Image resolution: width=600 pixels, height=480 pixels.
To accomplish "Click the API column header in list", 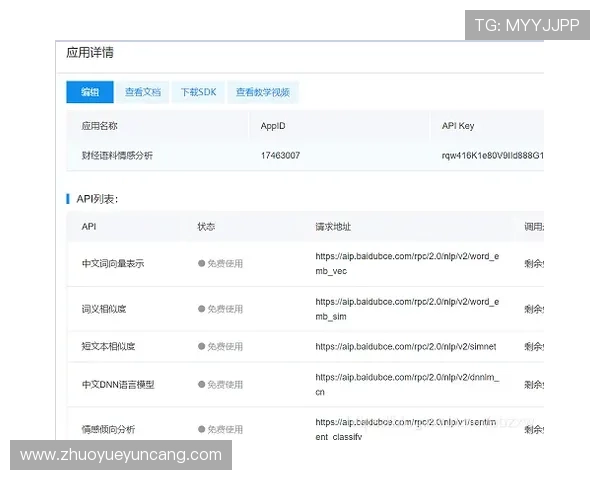I will 89,227.
